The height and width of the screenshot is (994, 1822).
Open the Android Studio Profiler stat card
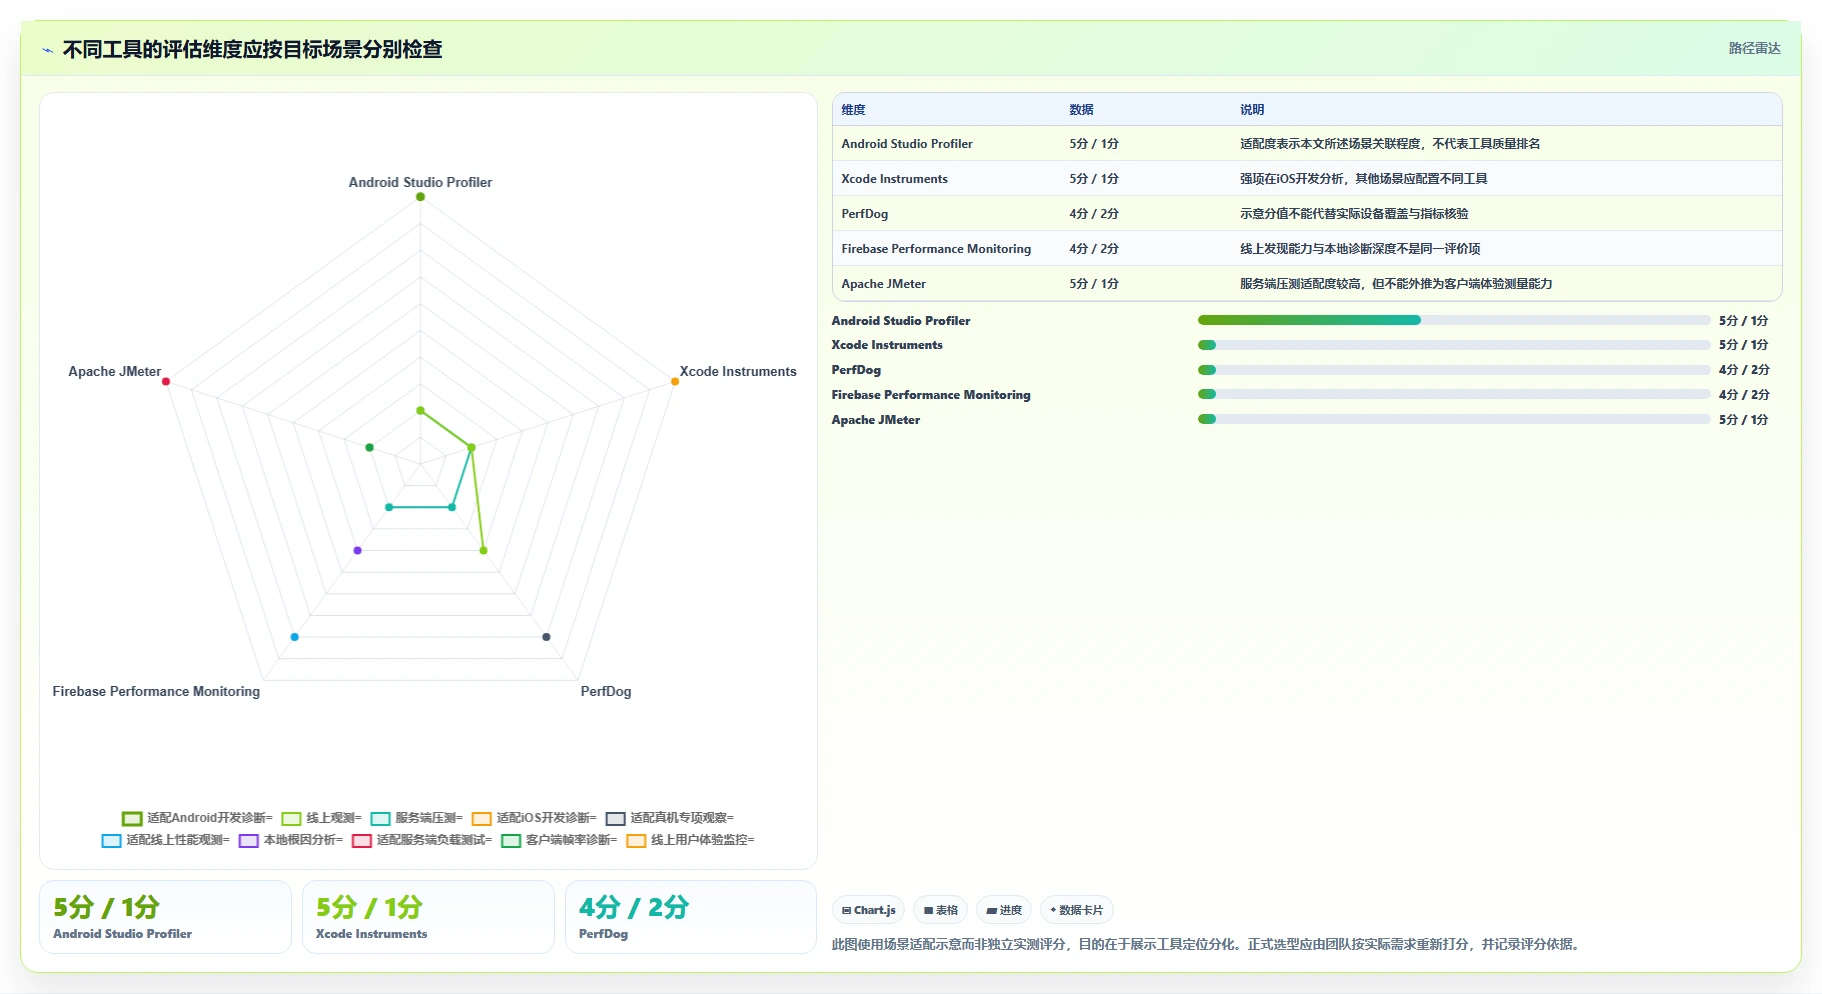165,917
